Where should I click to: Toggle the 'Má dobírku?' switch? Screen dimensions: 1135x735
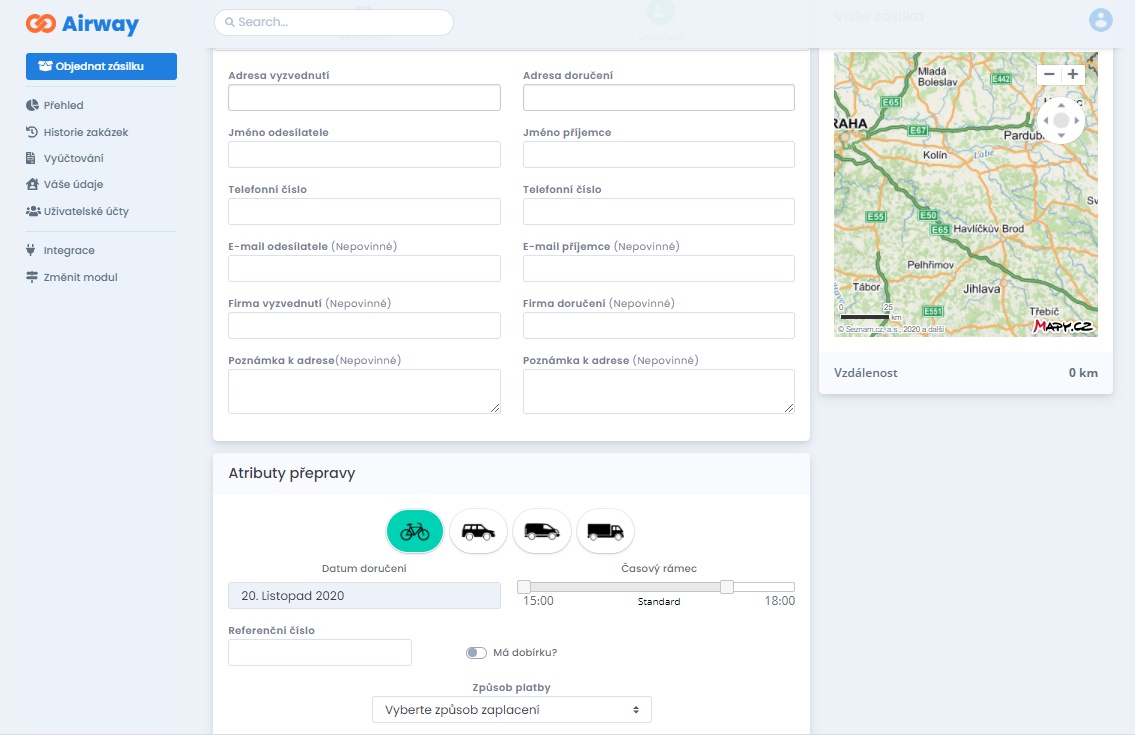tap(476, 653)
